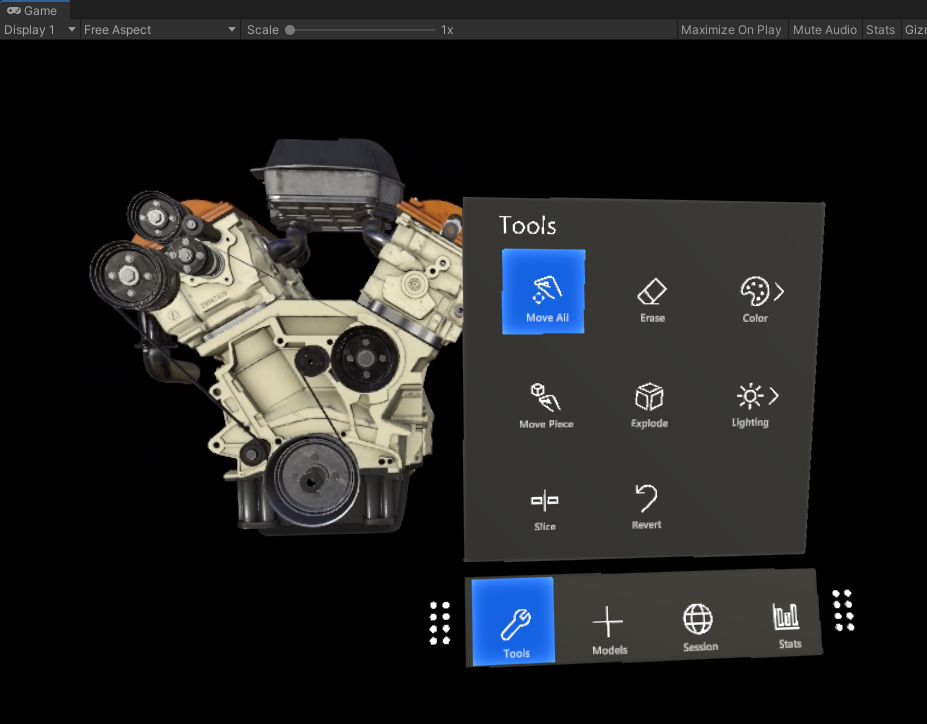Enable Mute Audio
This screenshot has width=927, height=724.
coord(824,29)
